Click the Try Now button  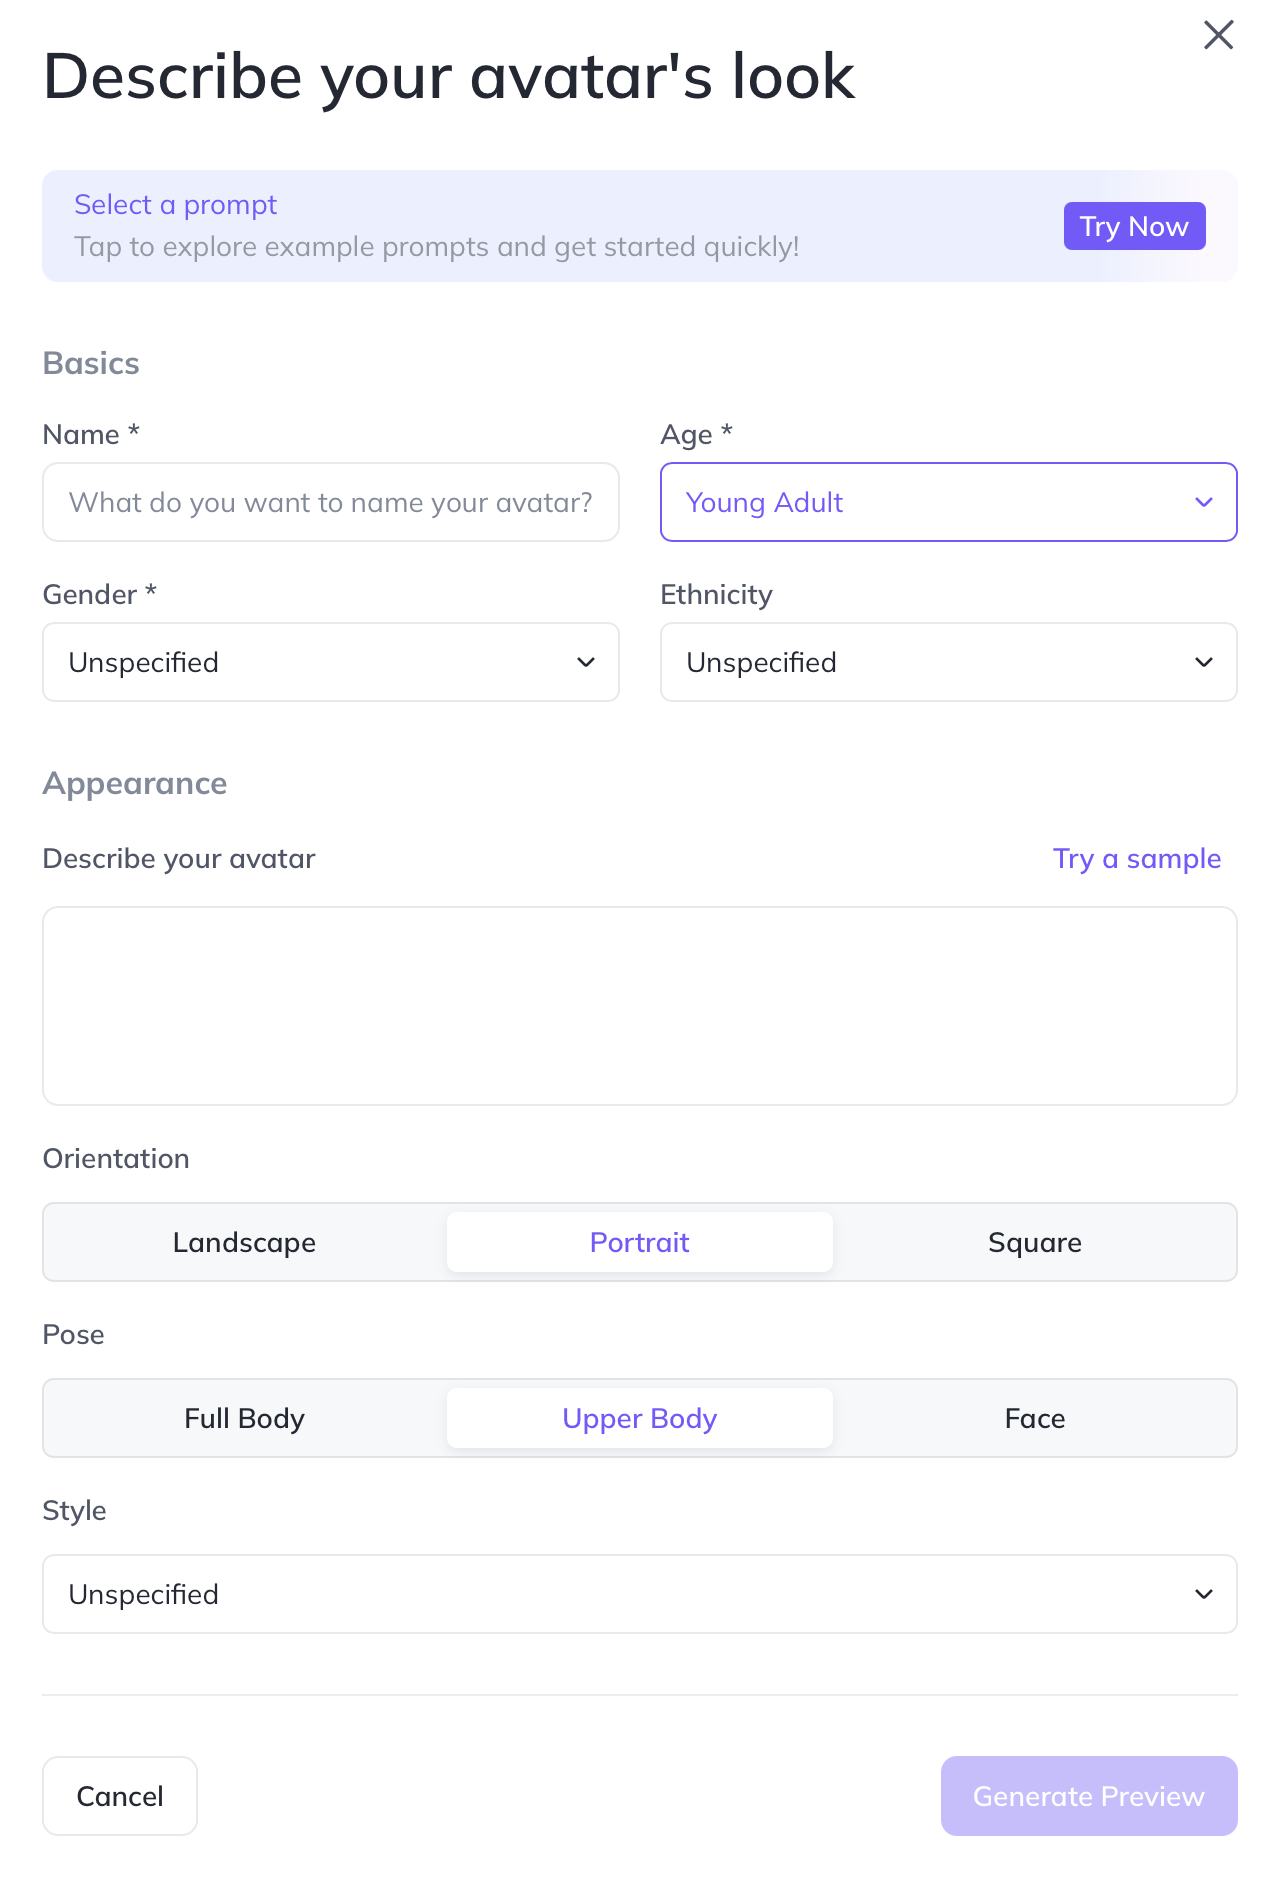[x=1134, y=226]
